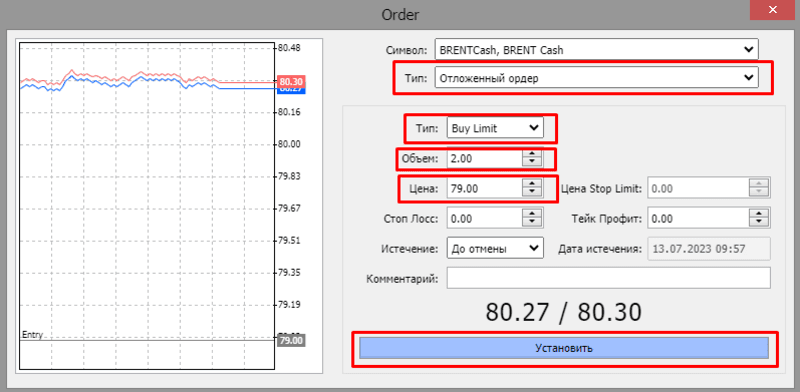Click the 80.27 / 80.30 quote text

click(563, 312)
